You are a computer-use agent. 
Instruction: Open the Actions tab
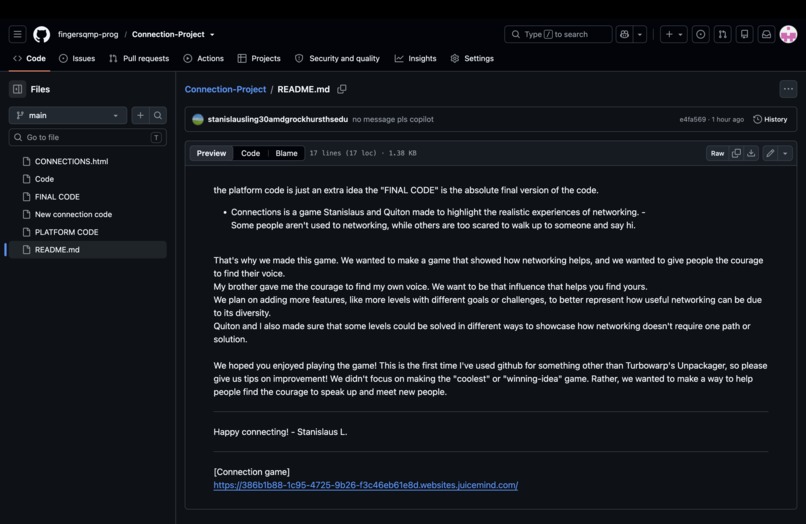click(204, 59)
